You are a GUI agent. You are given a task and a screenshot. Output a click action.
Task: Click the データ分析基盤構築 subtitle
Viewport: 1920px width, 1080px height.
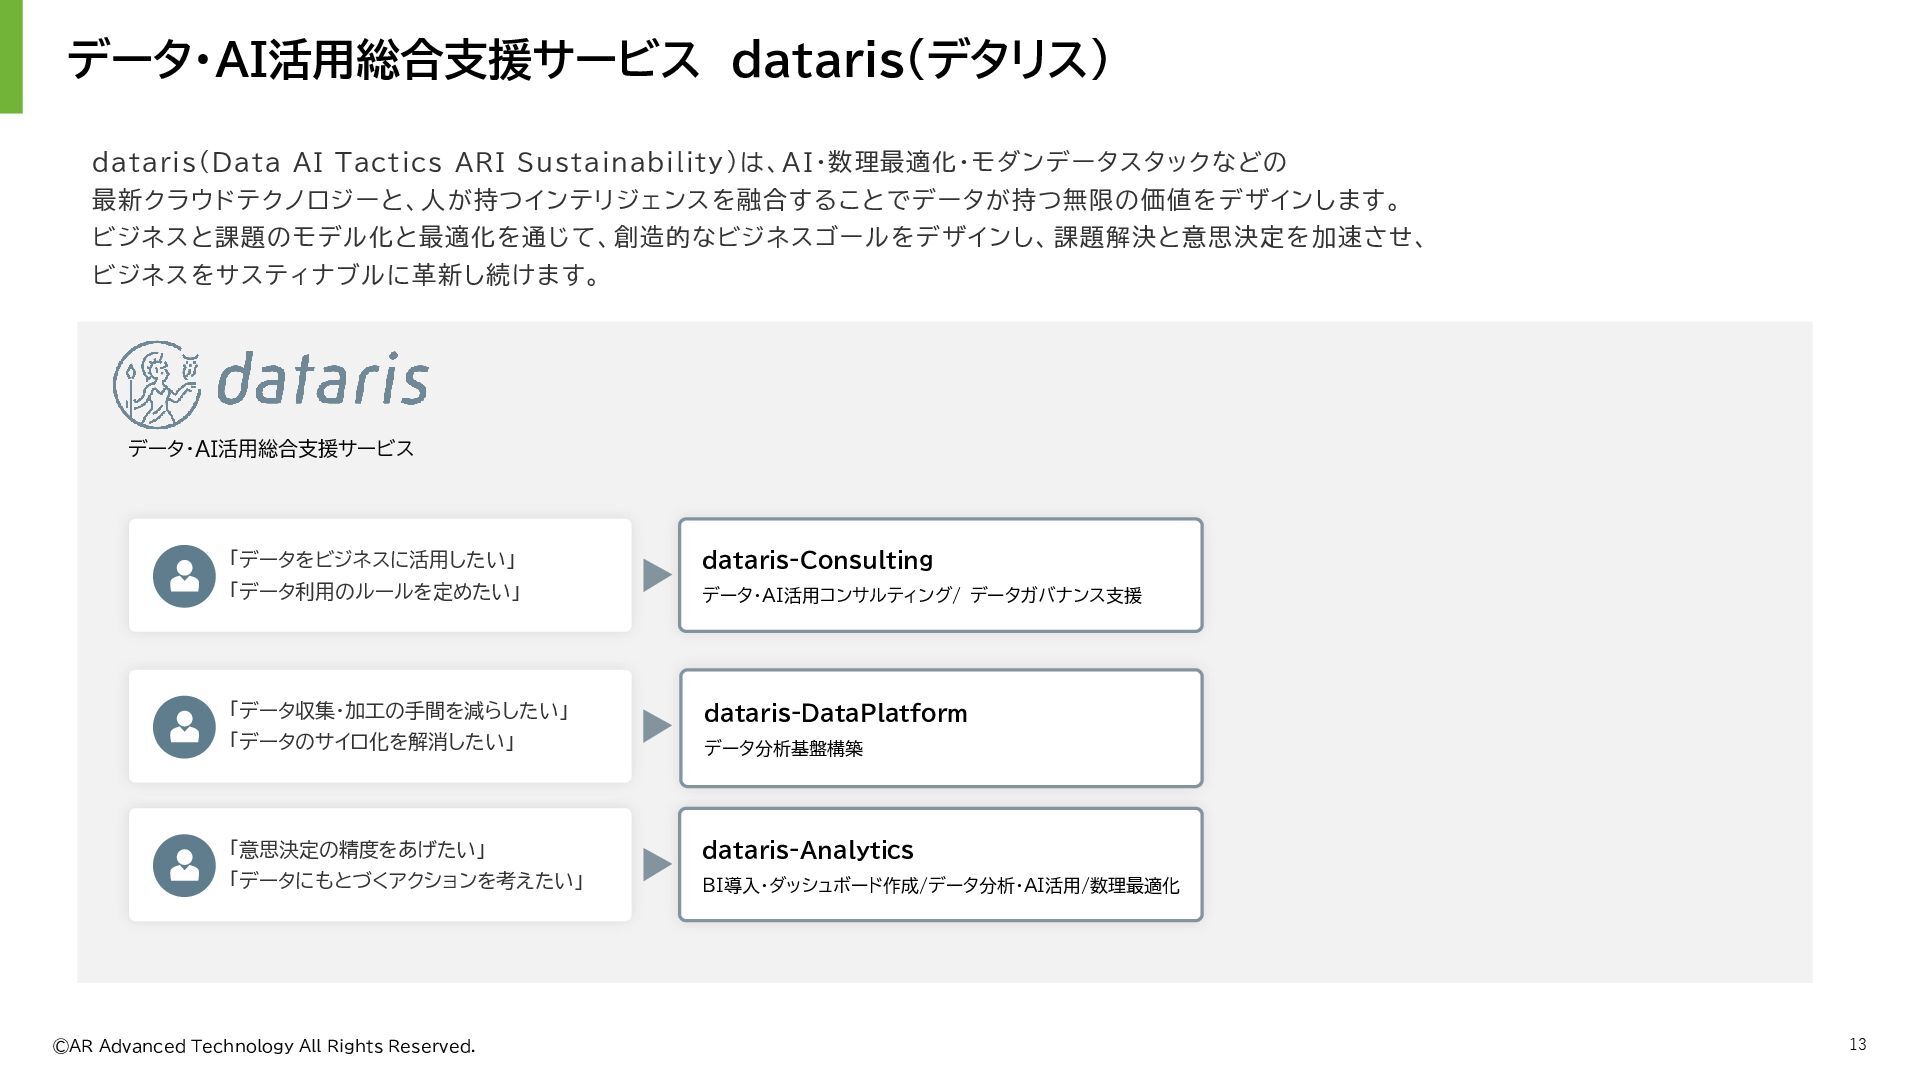(x=783, y=748)
